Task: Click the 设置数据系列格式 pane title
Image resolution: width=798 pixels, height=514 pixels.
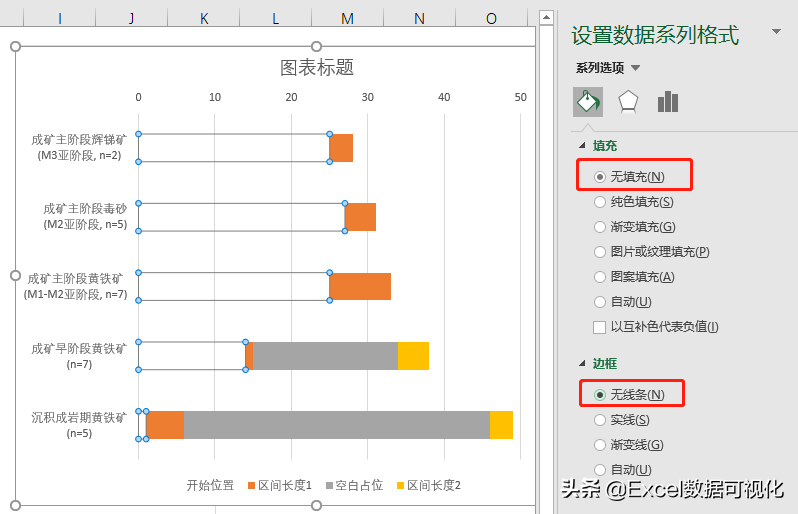Action: [655, 36]
